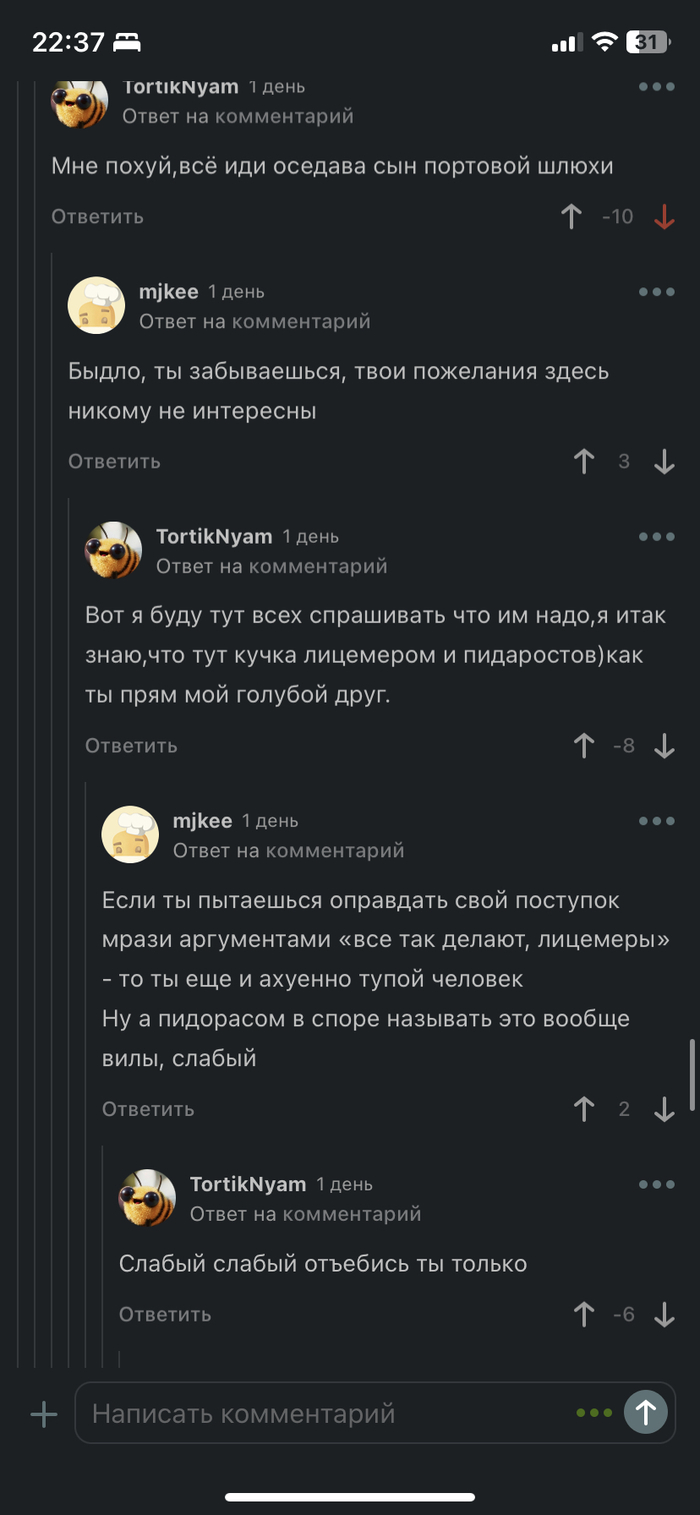The image size is (700, 1515).
Task: Upvote the mjkee comment rated 3
Action: (584, 461)
